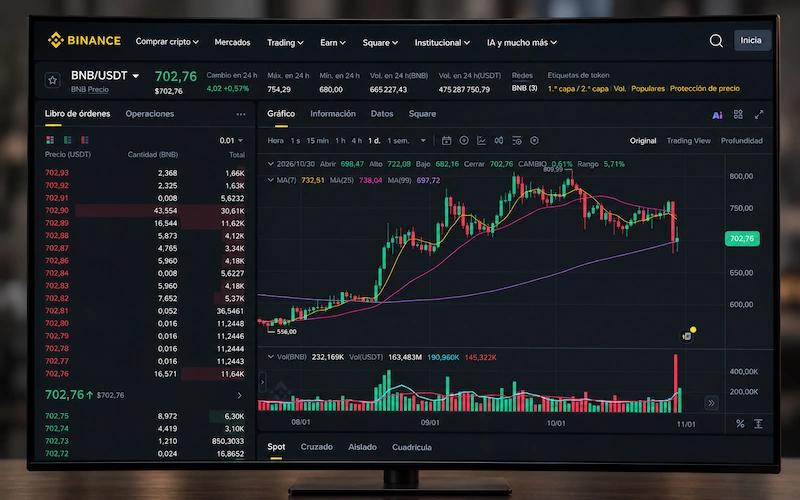The image size is (800, 500).
Task: Click the Protección de precio tag
Action: 705,89
